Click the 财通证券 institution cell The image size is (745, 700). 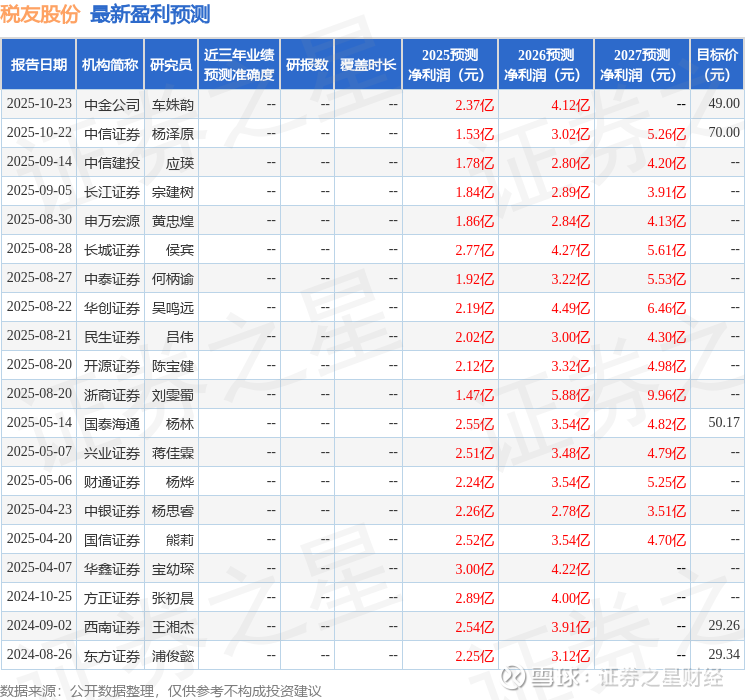click(x=112, y=482)
